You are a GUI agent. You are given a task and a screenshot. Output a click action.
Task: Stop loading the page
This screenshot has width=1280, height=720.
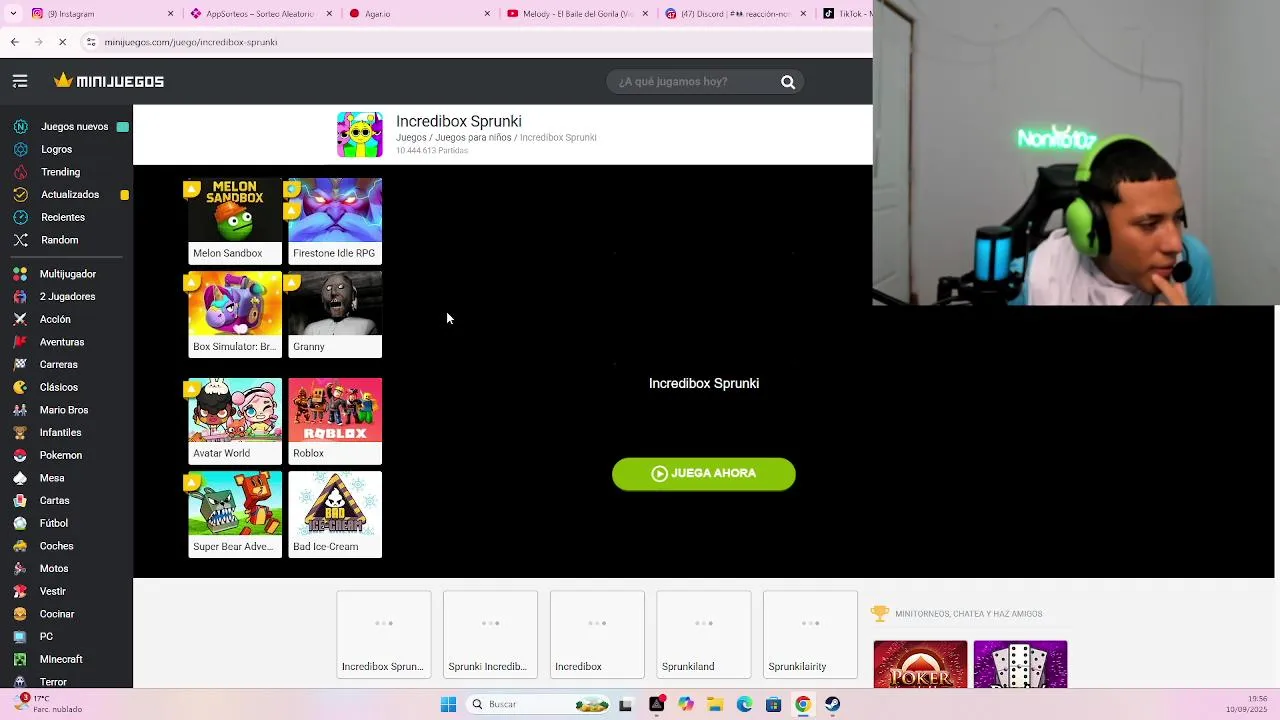click(62, 42)
